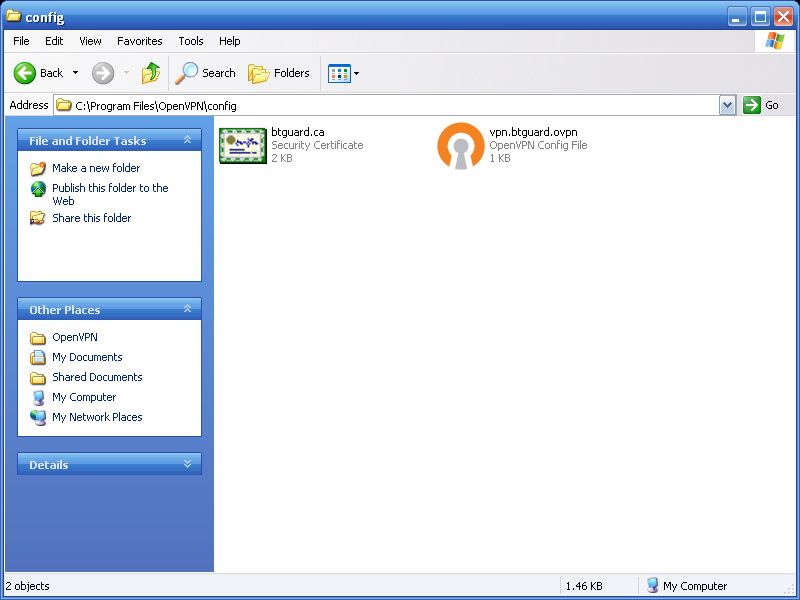Screen dimensions: 800x600
Task: Minimize the config window
Action: click(x=736, y=17)
